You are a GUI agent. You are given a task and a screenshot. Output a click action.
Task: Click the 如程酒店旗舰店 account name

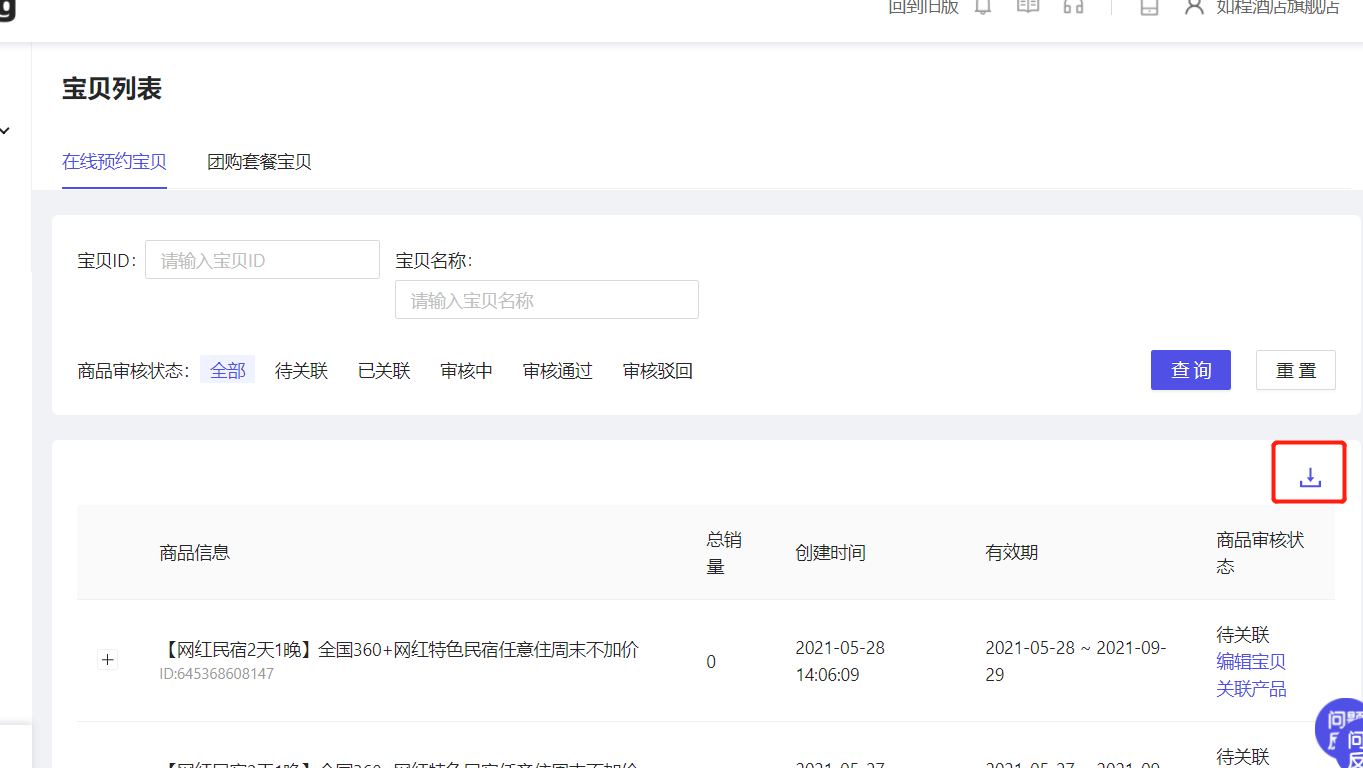pos(1278,7)
